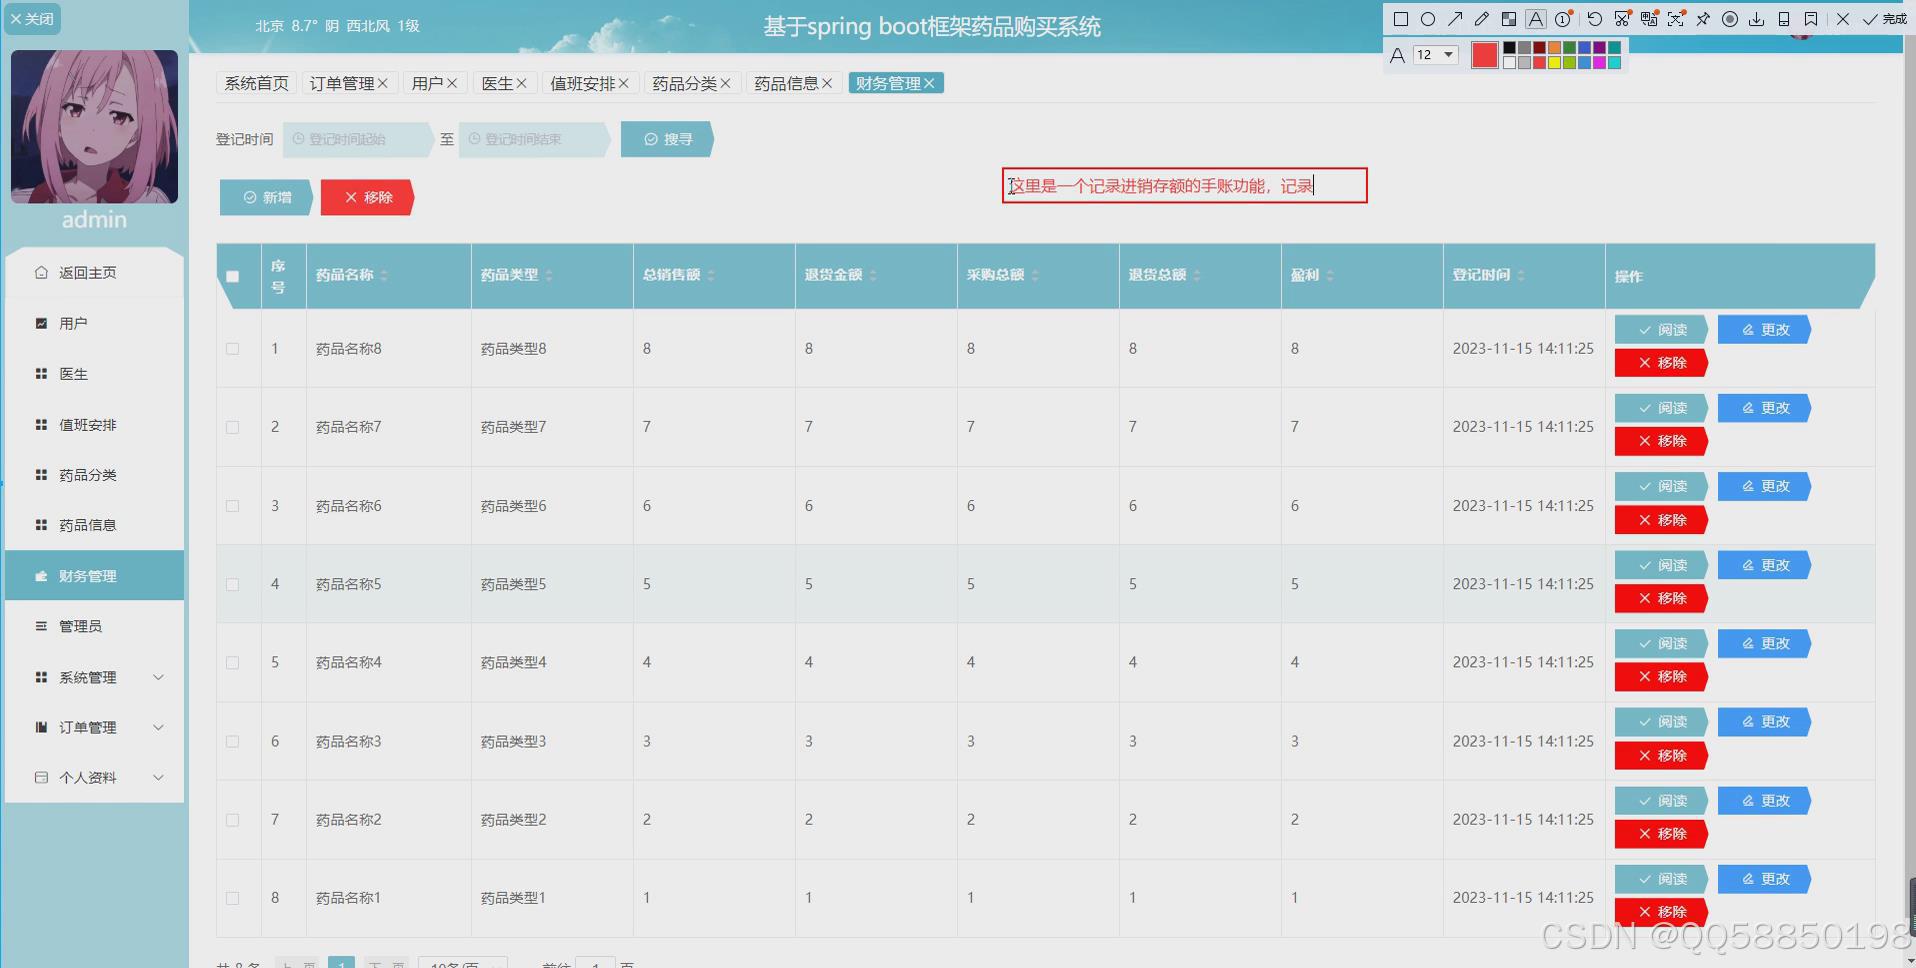Start scrolling long screenshot with scissors icon
1916x968 pixels.
tap(1622, 19)
